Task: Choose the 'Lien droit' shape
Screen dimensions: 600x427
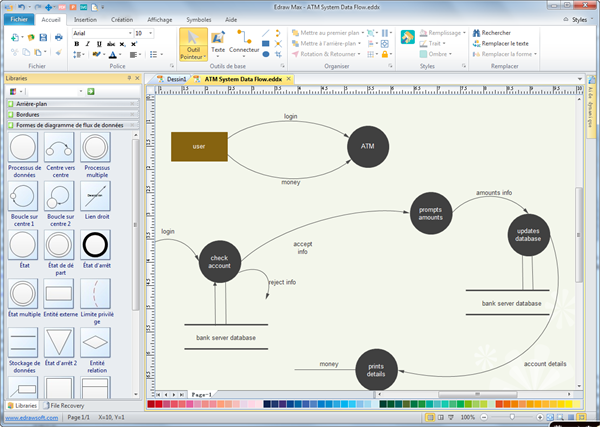Action: 96,196
